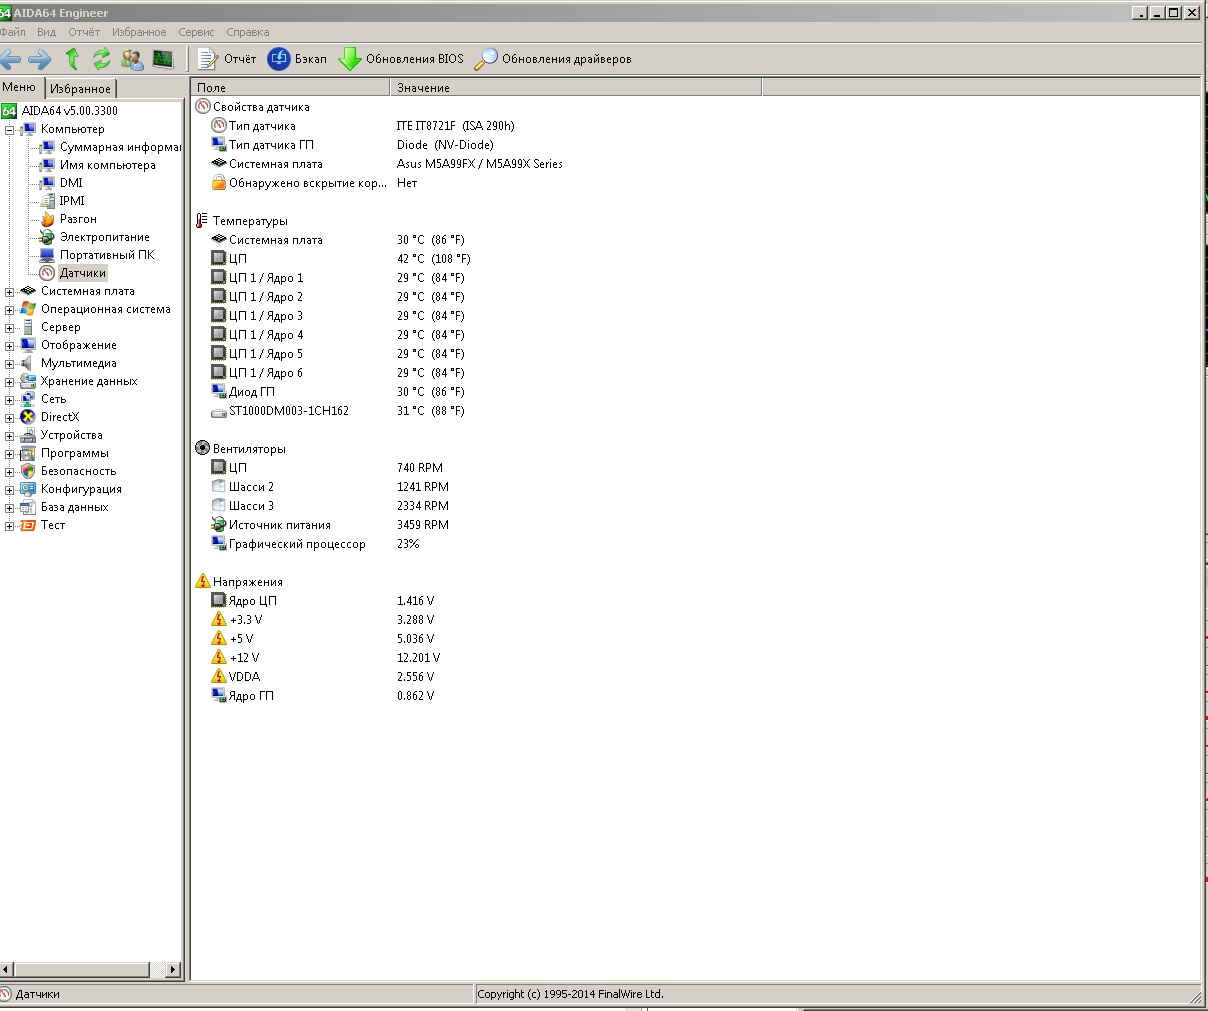Select Суммарная информация in the tree

click(120, 147)
